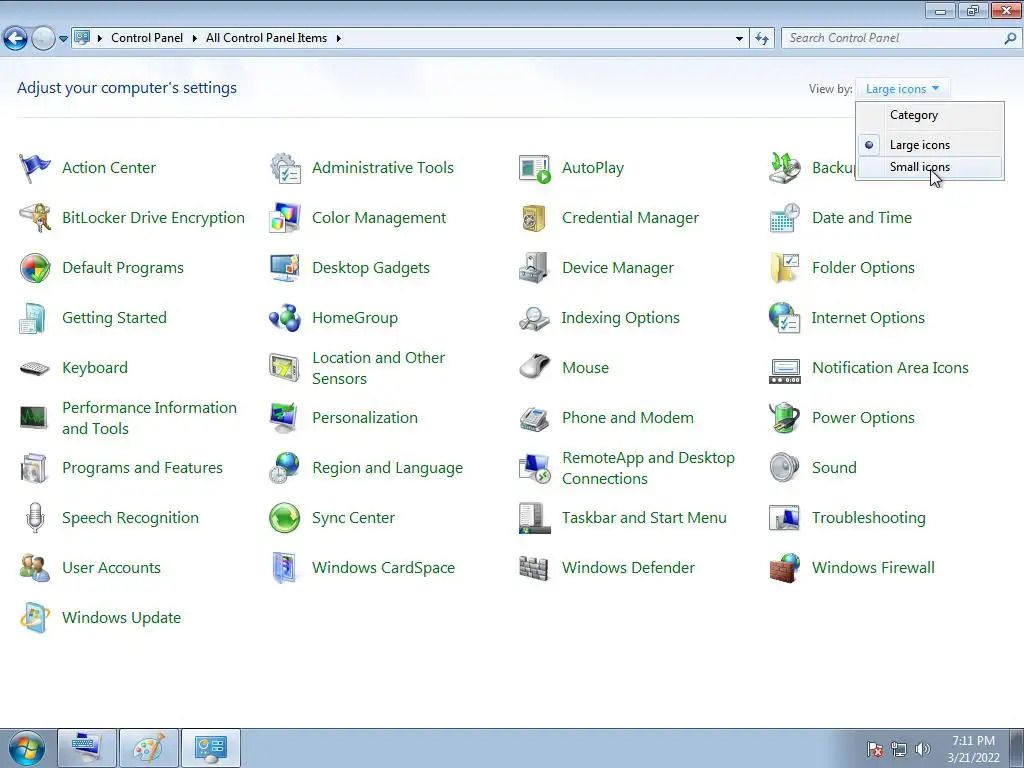Click the volume speaker tray icon
The height and width of the screenshot is (768, 1024).
[923, 749]
